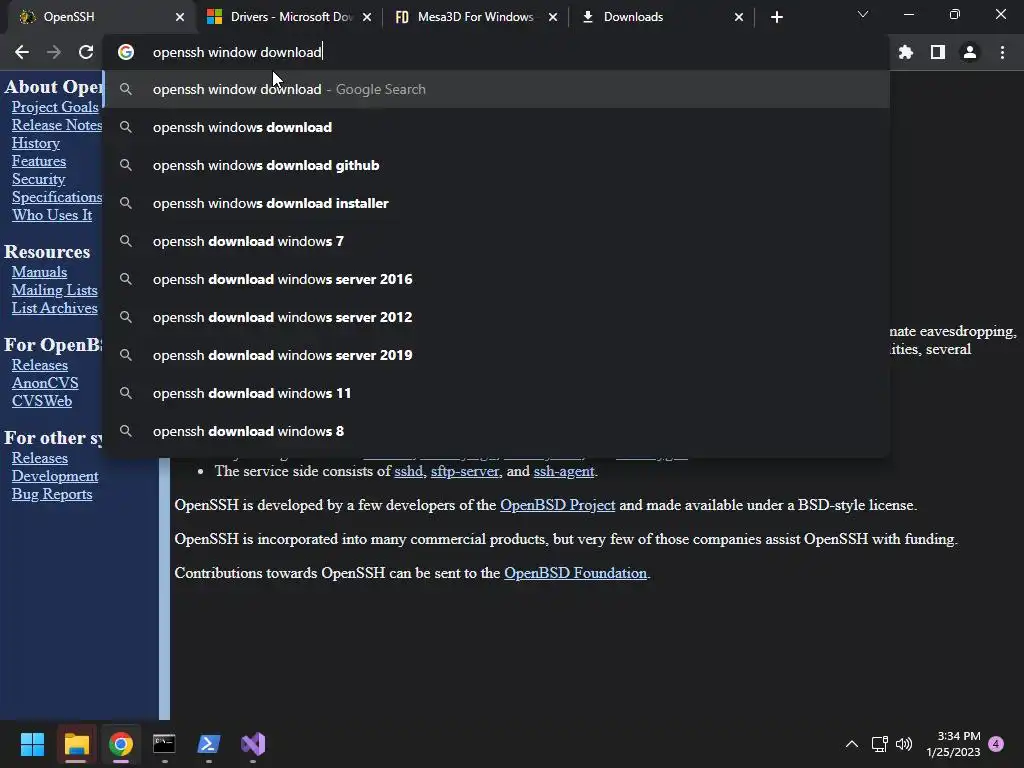
Task: Select 'openssh download windows server 2012' suggestion
Action: coord(498,317)
